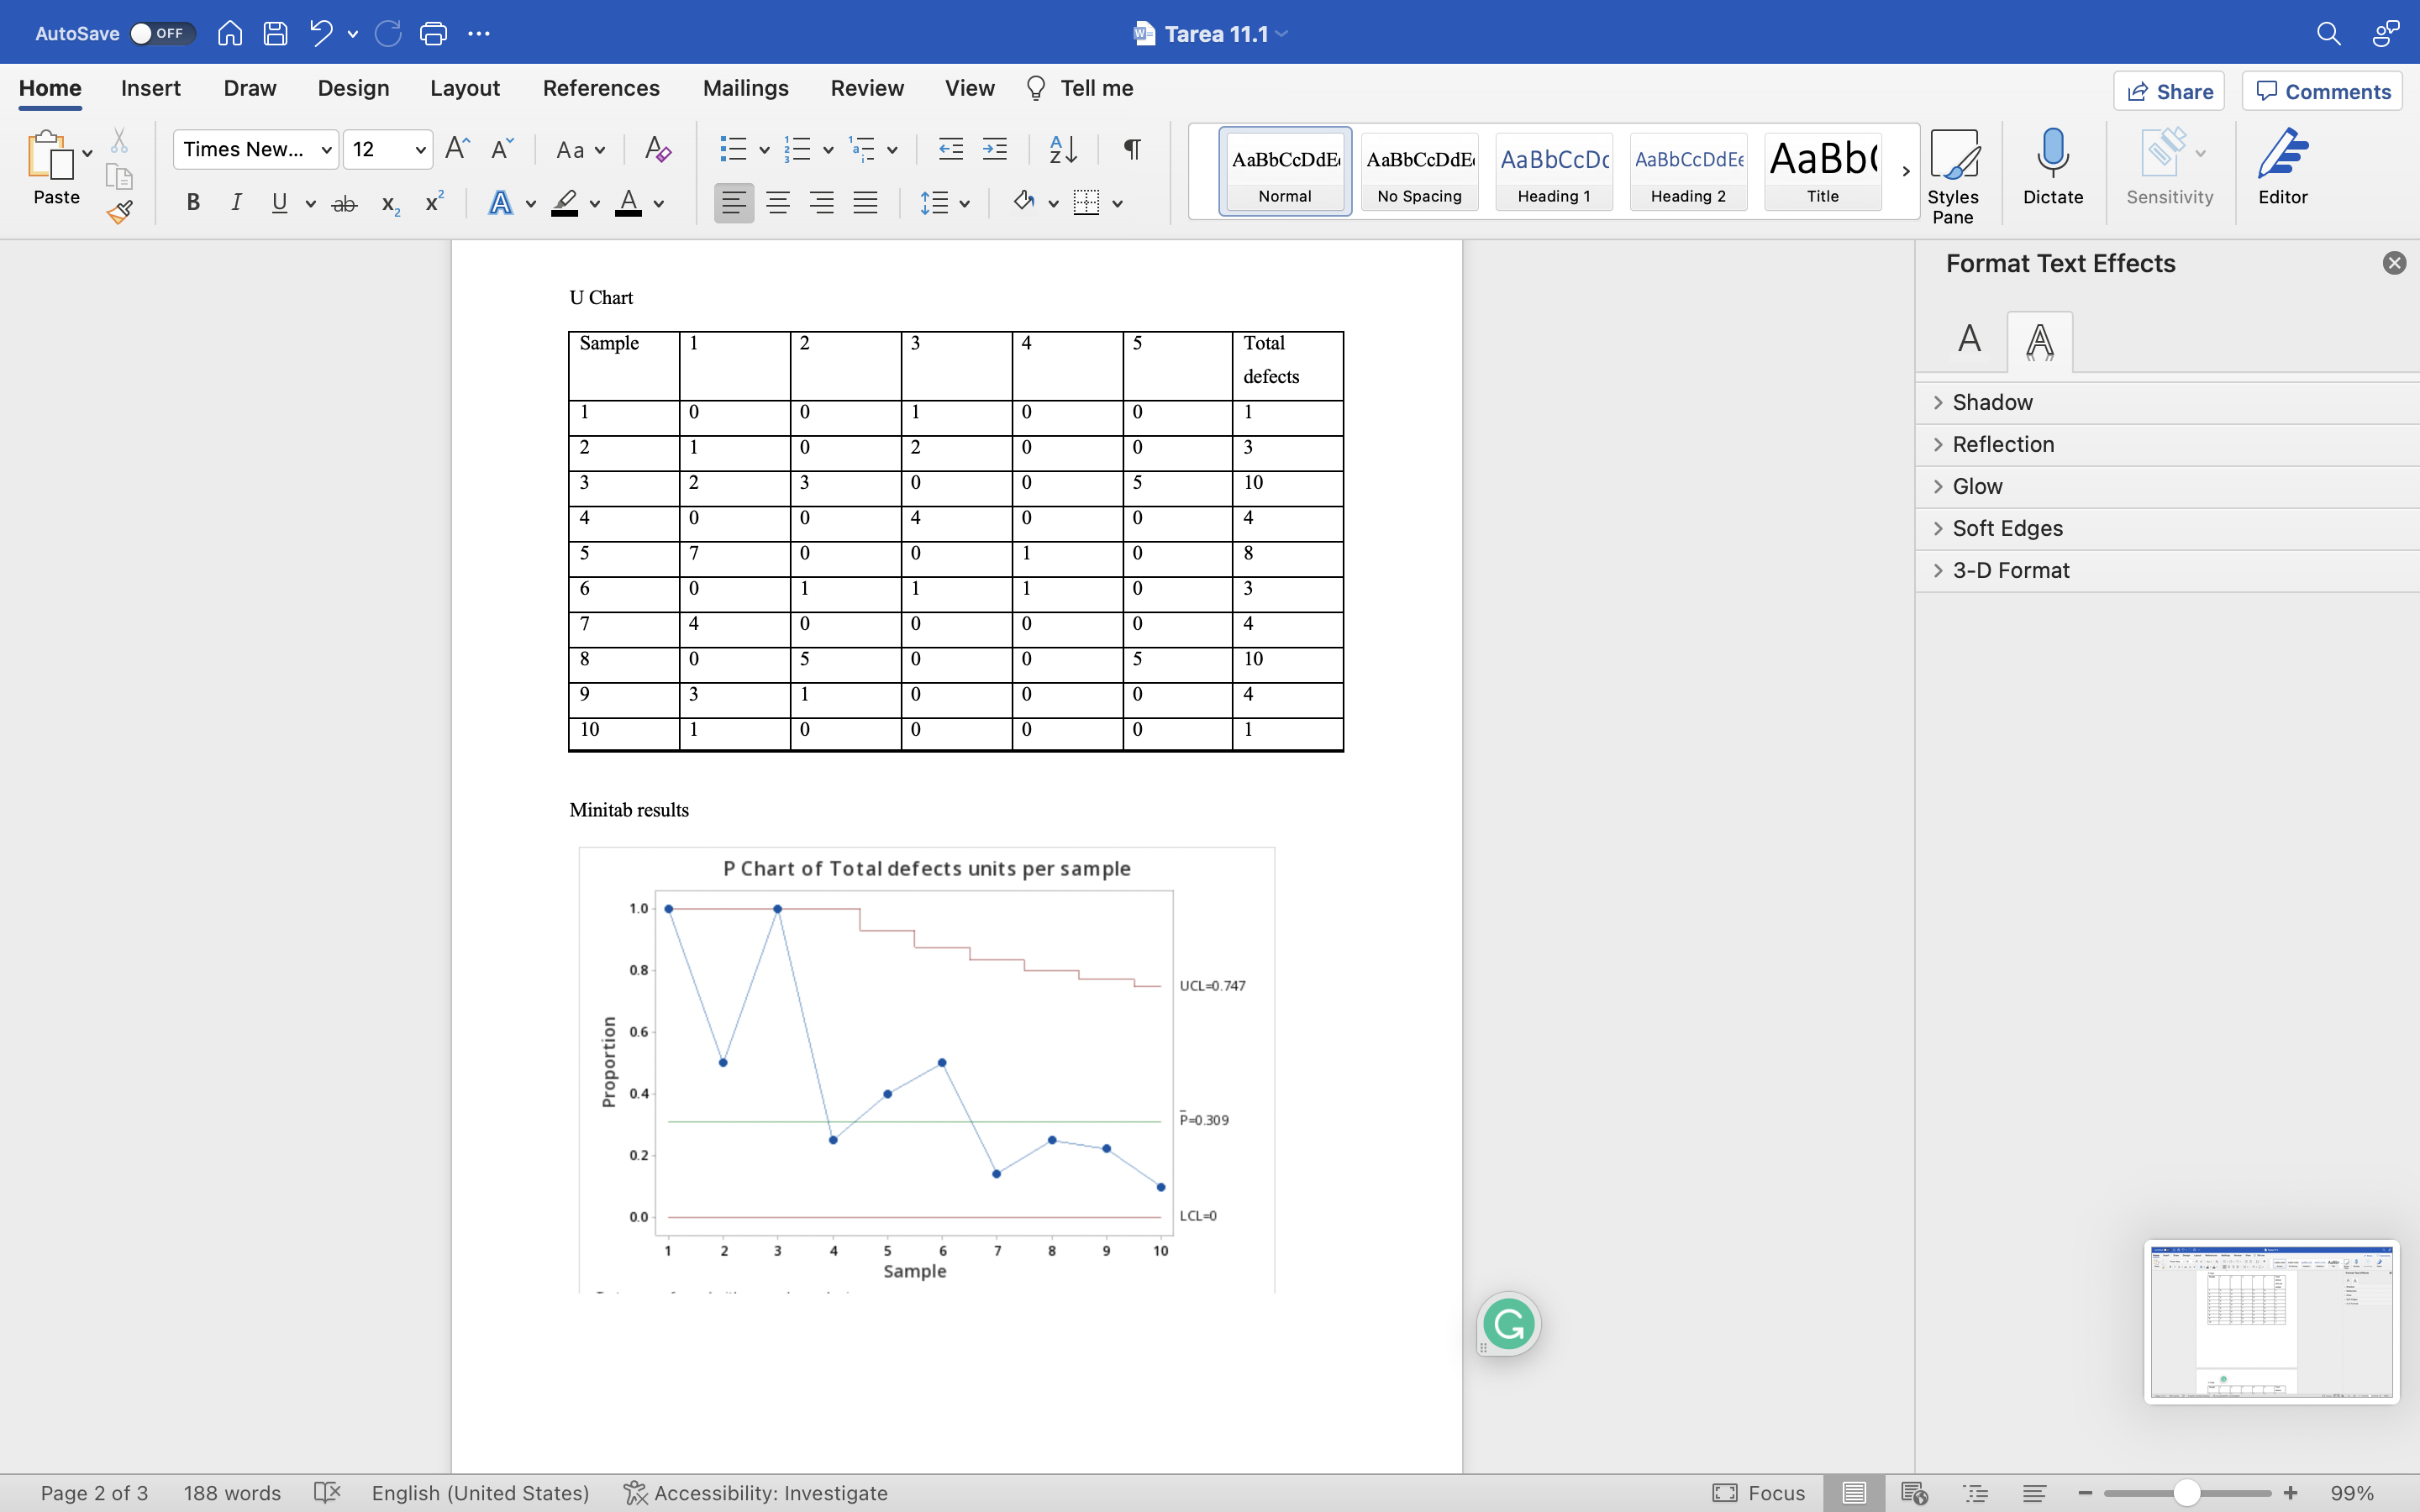
Task: Expand the Shadow section
Action: 1991,402
